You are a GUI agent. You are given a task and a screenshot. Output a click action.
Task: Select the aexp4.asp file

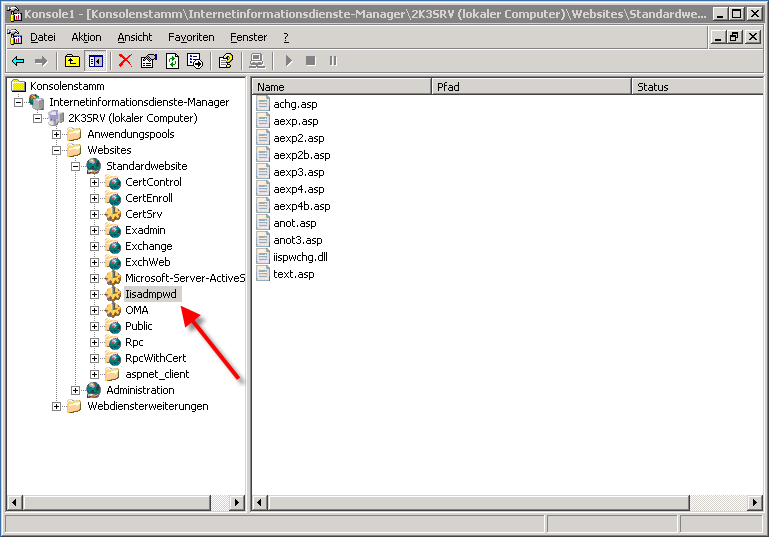(x=299, y=189)
